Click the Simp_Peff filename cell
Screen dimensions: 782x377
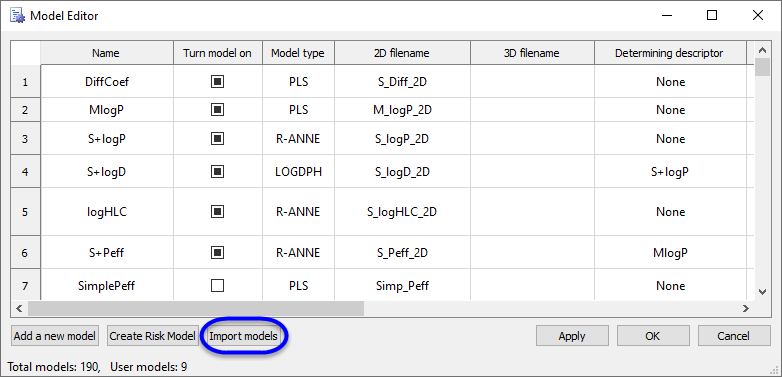click(402, 286)
